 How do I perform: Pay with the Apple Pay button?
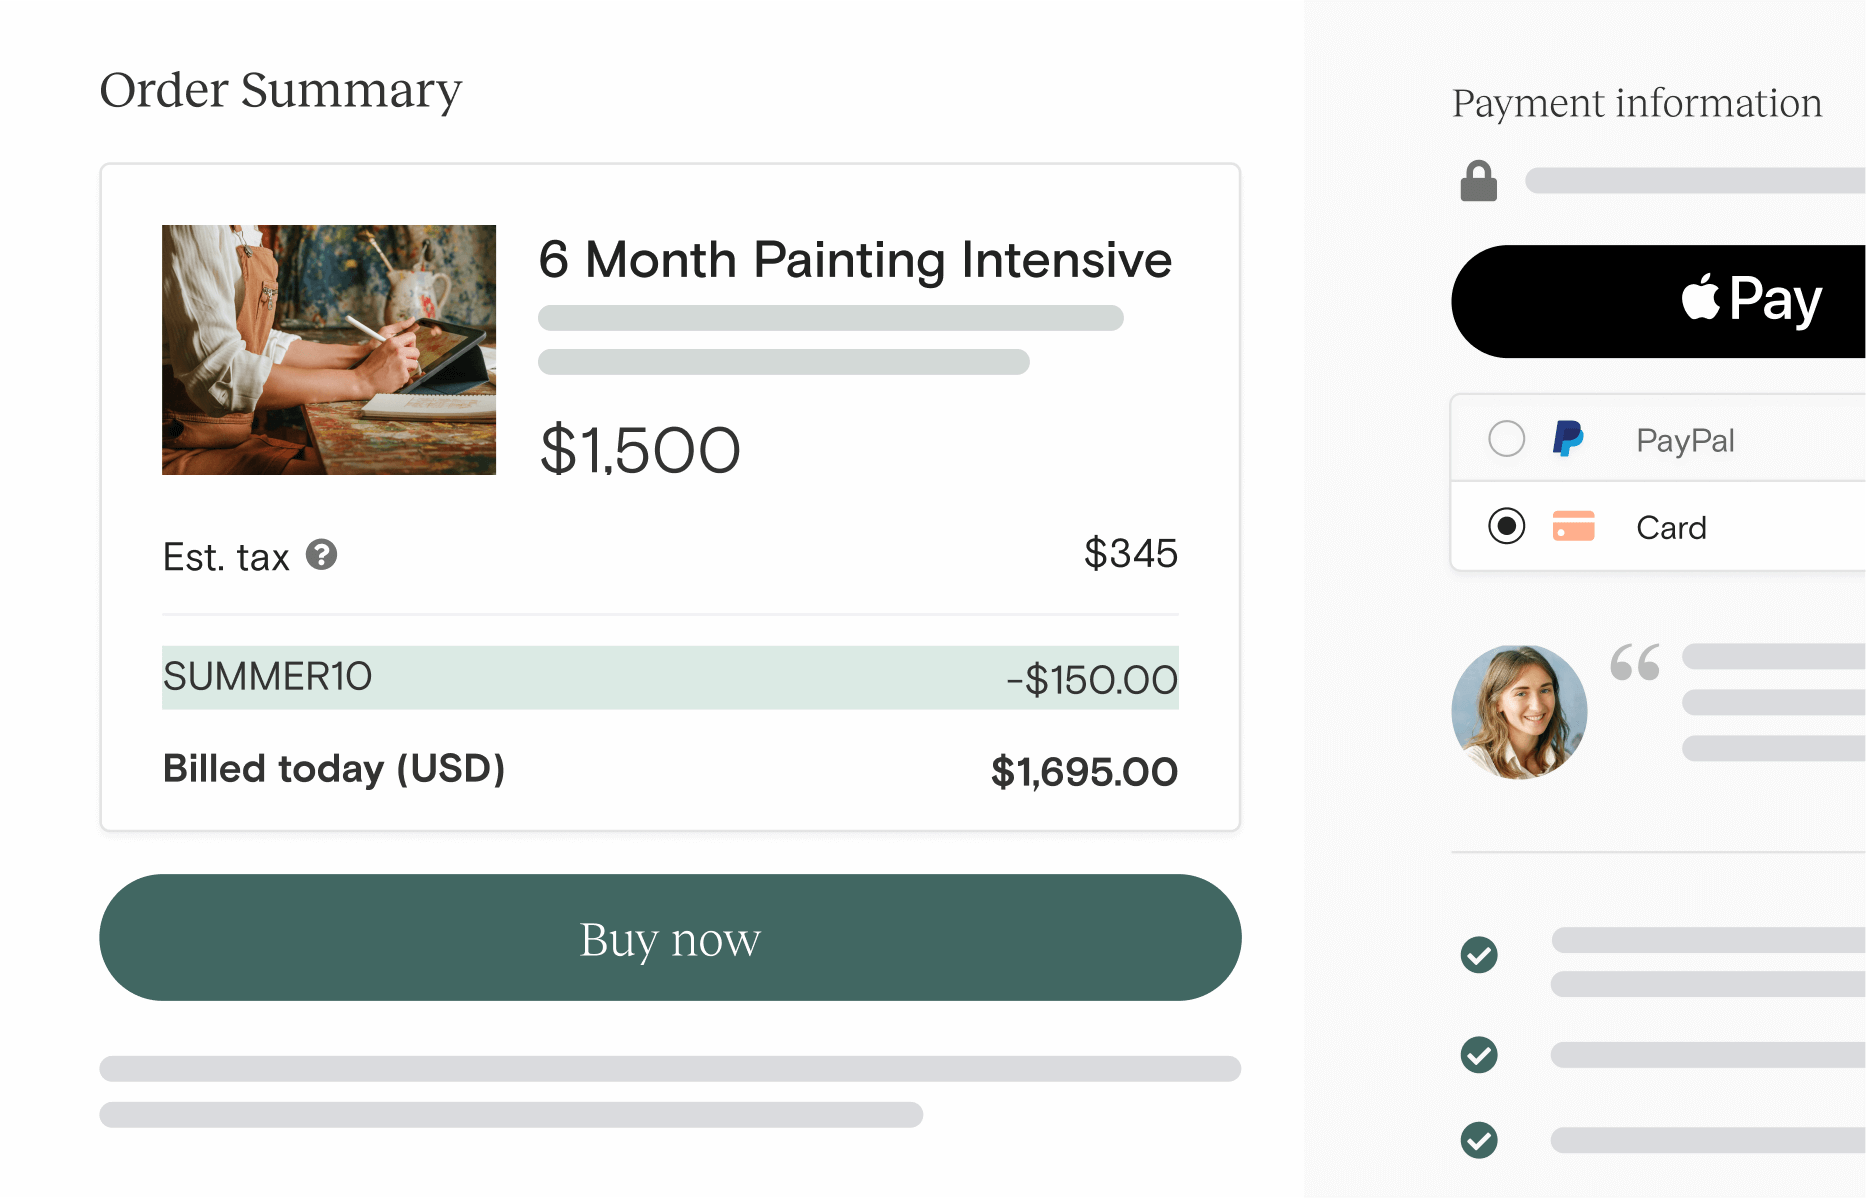pos(1658,301)
